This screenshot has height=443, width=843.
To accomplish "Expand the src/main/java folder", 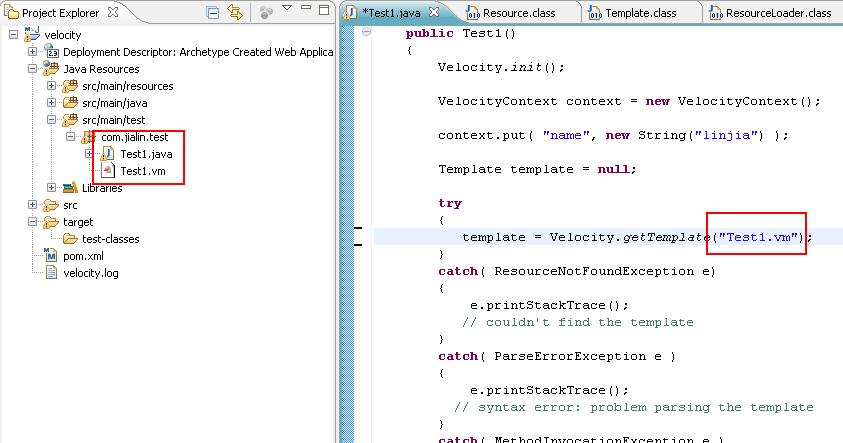I will pos(51,103).
